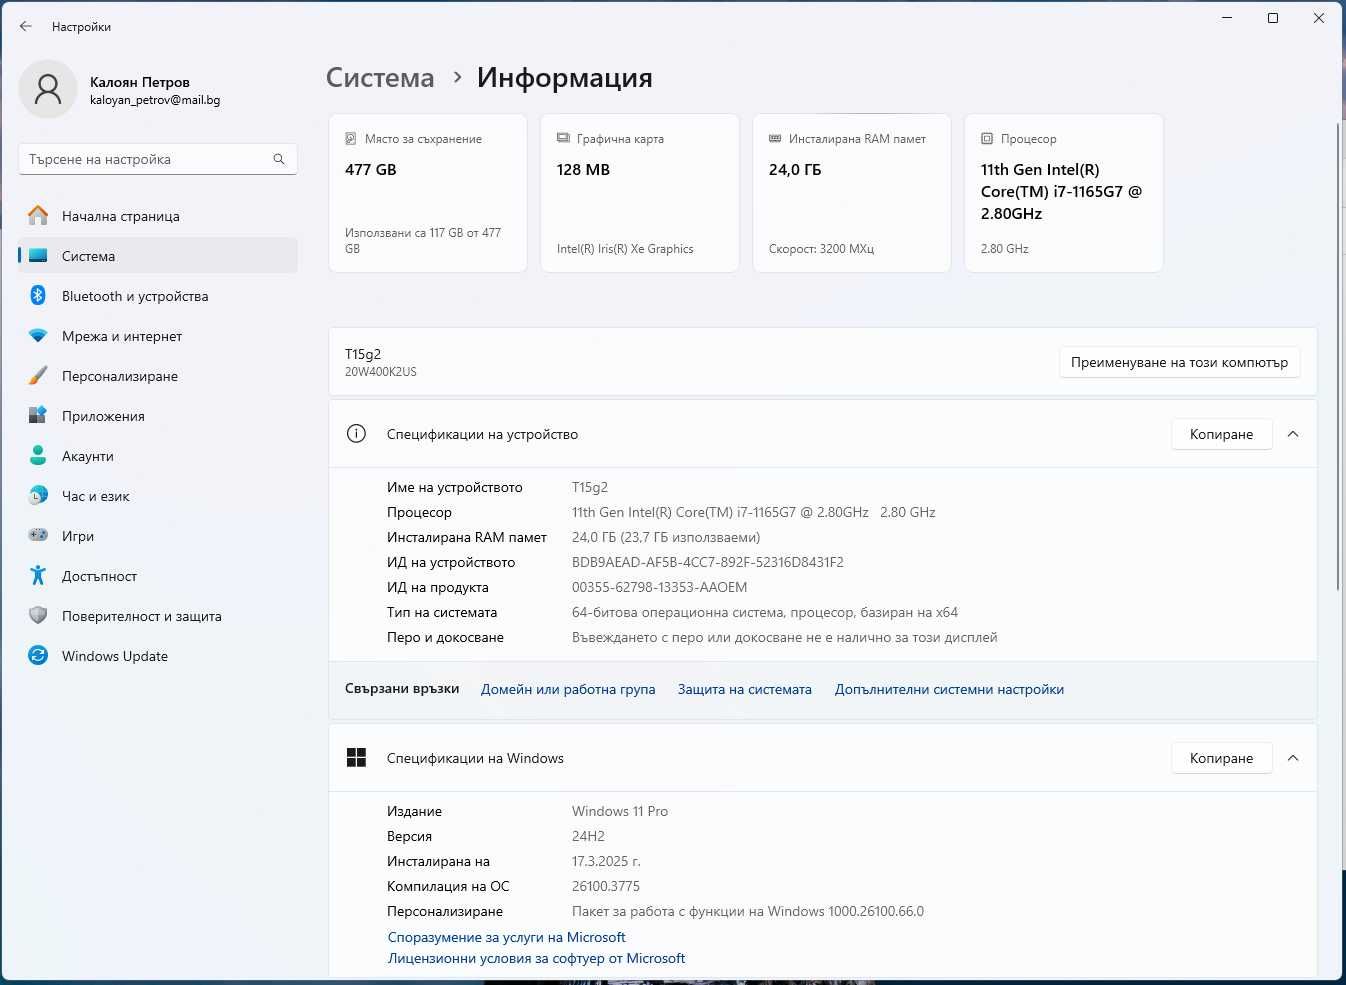Click product ID 00355-62798-13353-AAOEM
This screenshot has height=985, width=1346.
660,587
